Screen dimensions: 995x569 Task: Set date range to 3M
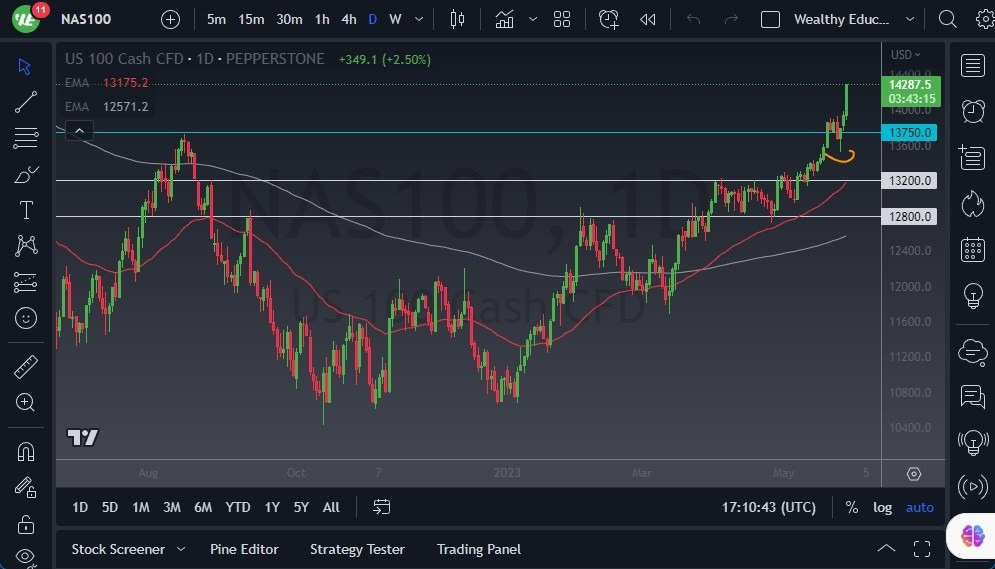pyautogui.click(x=171, y=507)
